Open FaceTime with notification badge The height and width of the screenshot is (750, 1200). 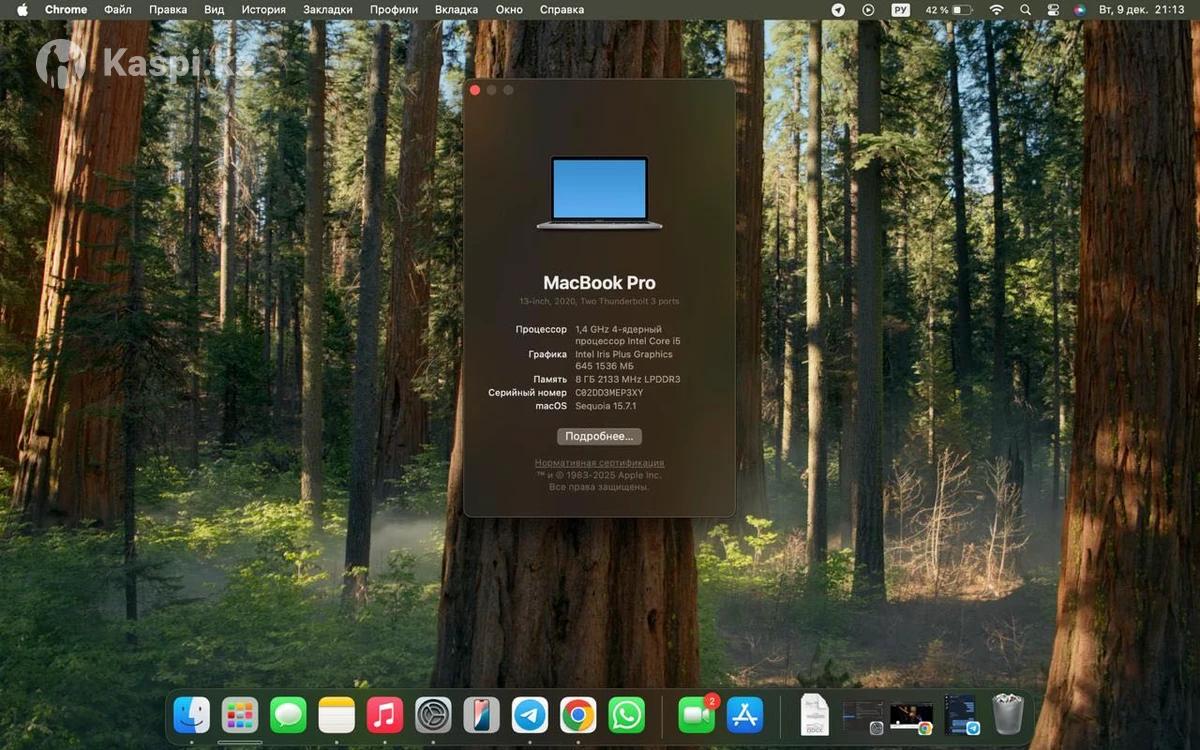click(696, 715)
